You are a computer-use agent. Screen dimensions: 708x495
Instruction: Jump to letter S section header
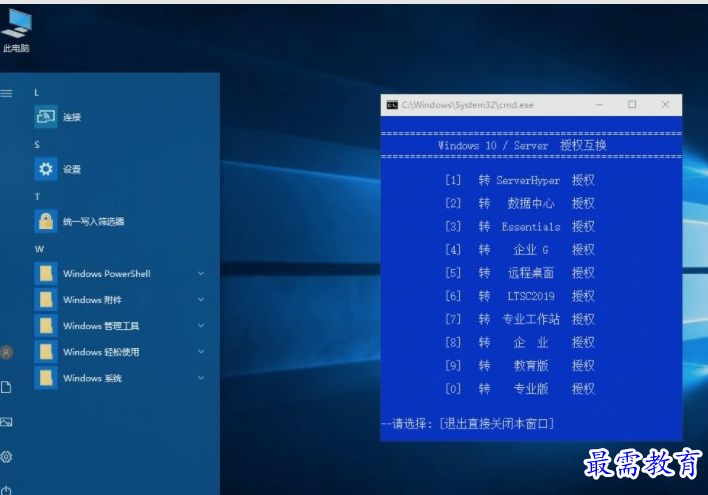point(37,145)
